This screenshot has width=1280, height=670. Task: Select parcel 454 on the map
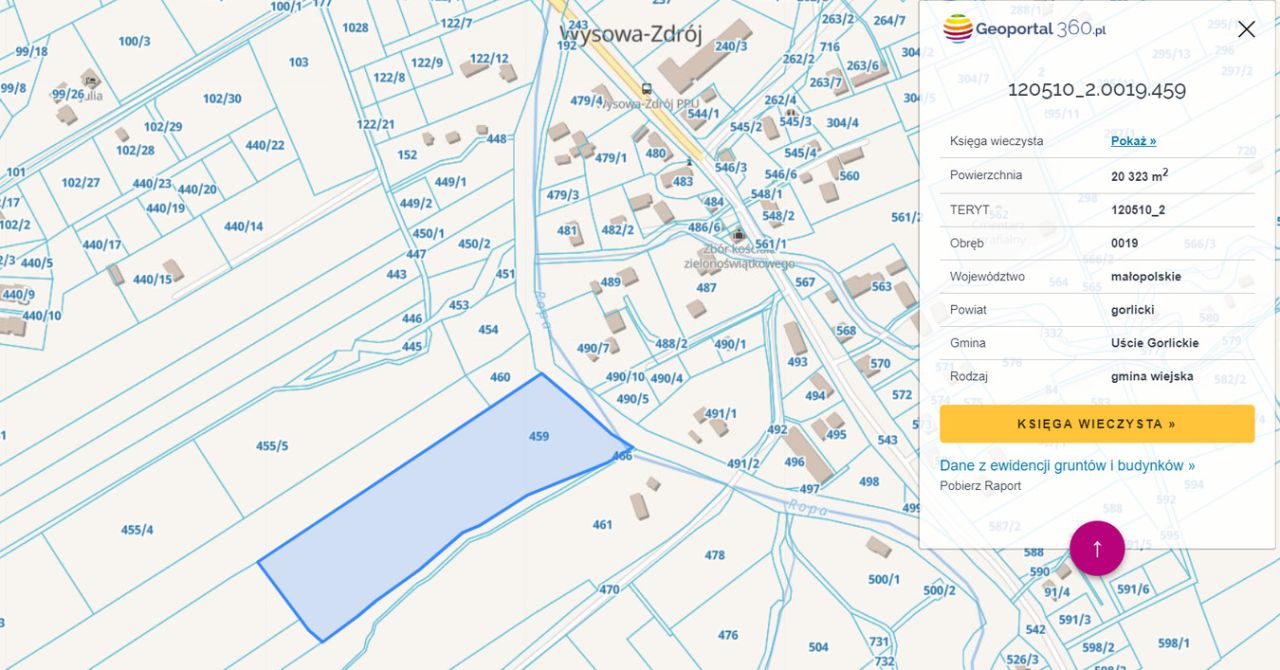coord(488,329)
